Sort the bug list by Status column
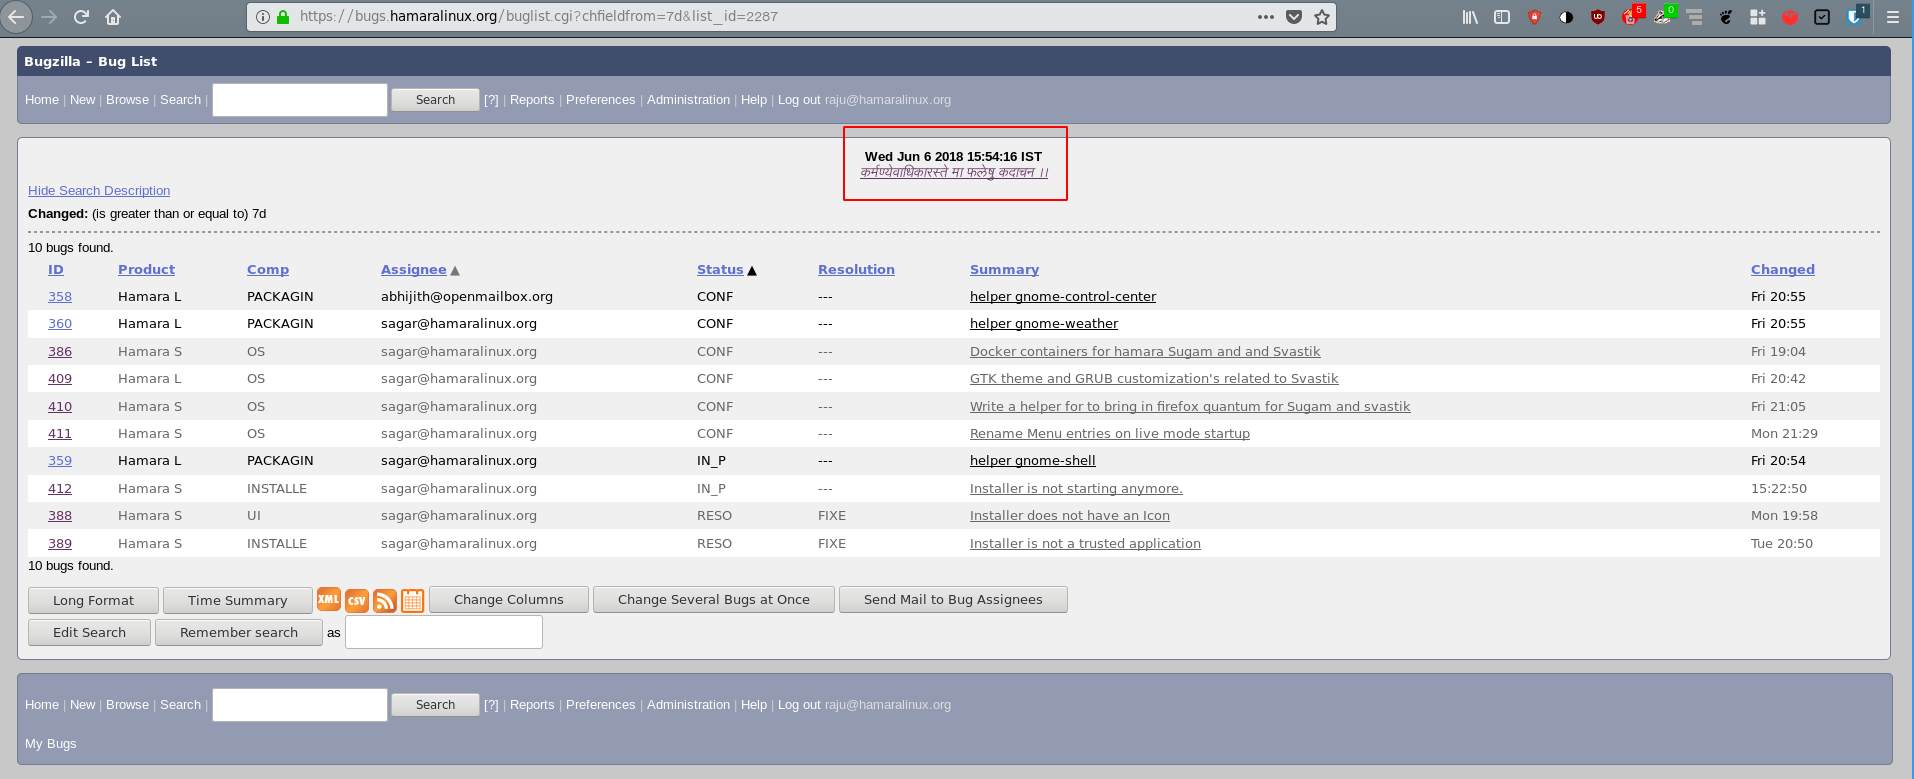 pos(720,270)
